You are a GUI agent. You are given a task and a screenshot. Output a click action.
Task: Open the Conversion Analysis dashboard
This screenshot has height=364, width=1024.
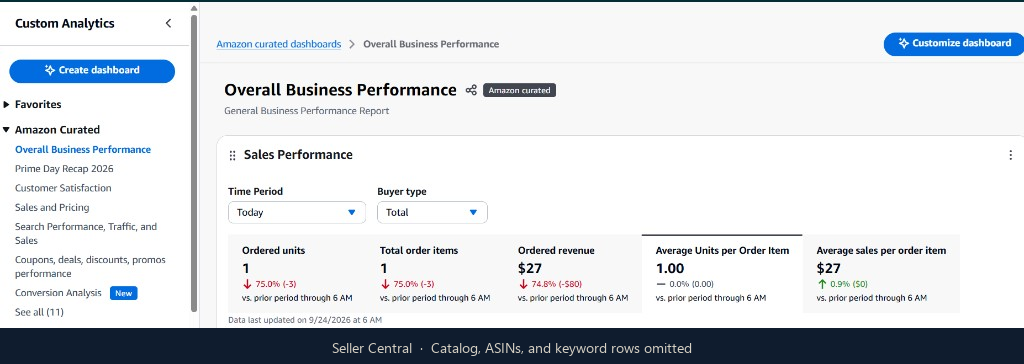coord(58,293)
